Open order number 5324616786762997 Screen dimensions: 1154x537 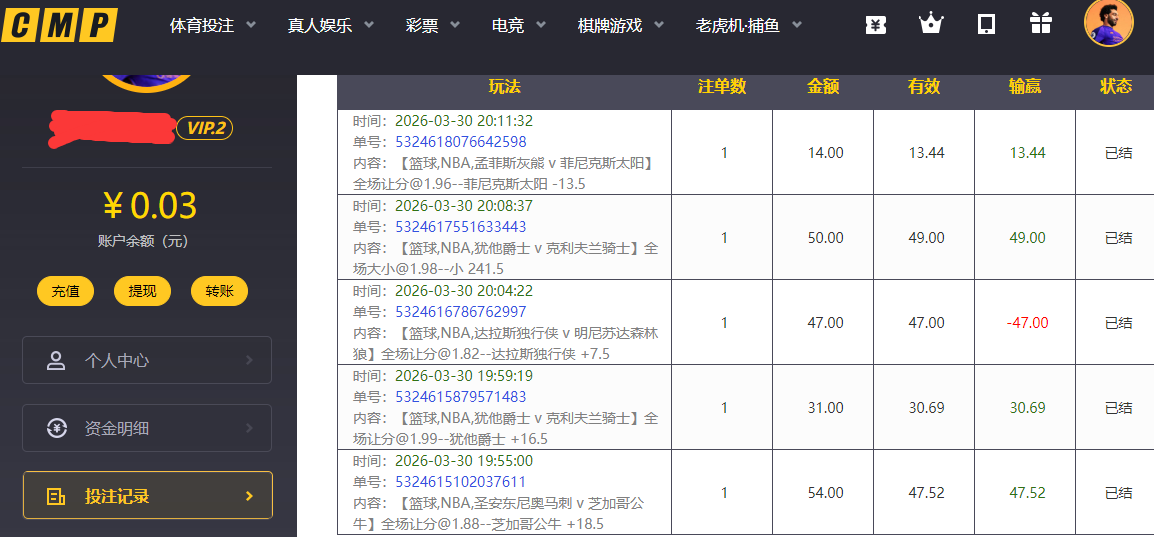point(461,312)
